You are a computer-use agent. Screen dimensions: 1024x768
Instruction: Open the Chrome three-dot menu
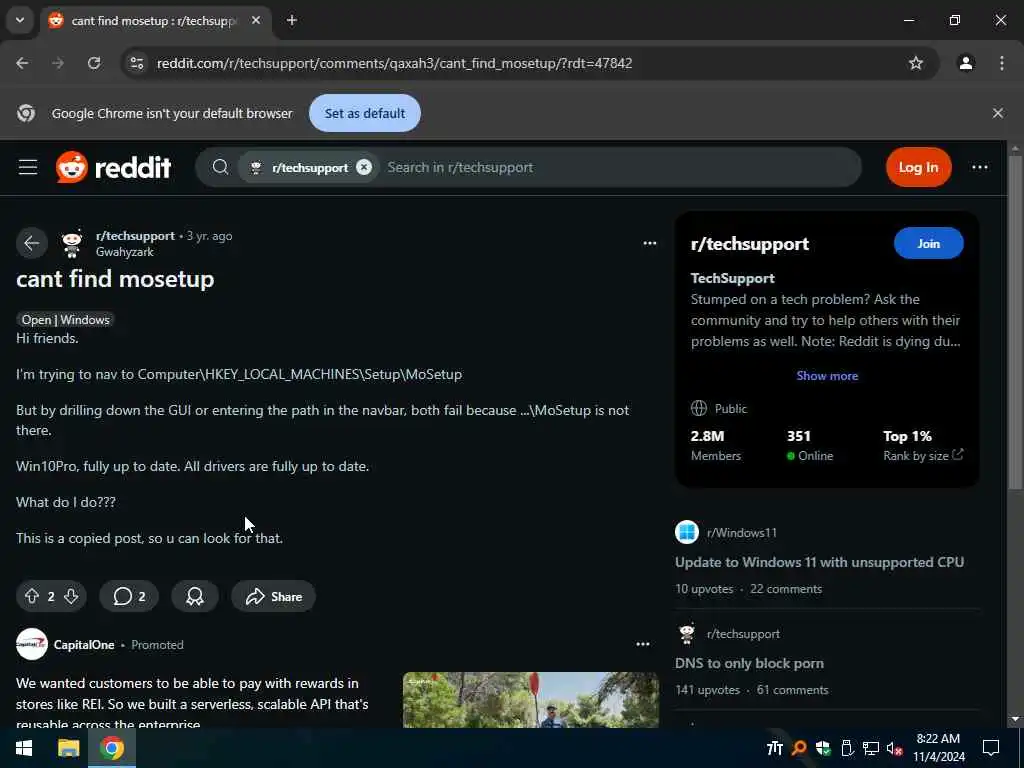pos(1001,63)
